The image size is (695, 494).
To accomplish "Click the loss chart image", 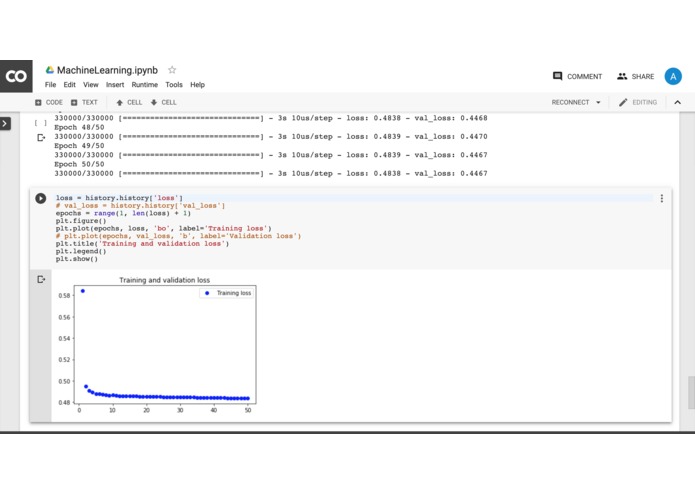I will coord(157,345).
